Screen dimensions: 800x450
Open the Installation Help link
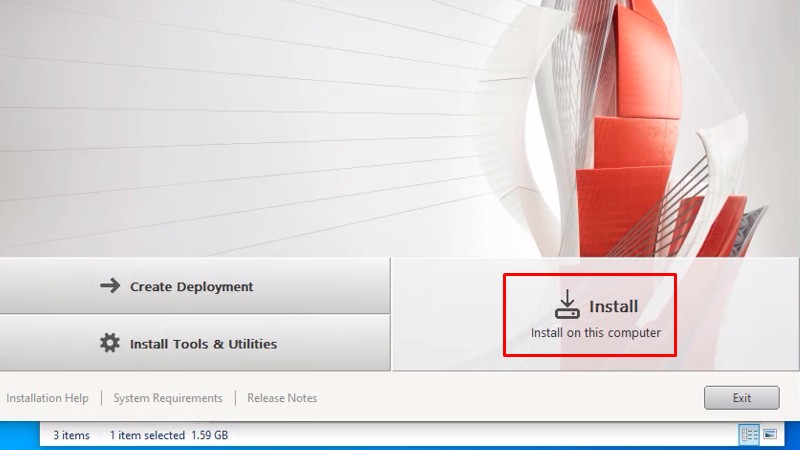tap(47, 398)
